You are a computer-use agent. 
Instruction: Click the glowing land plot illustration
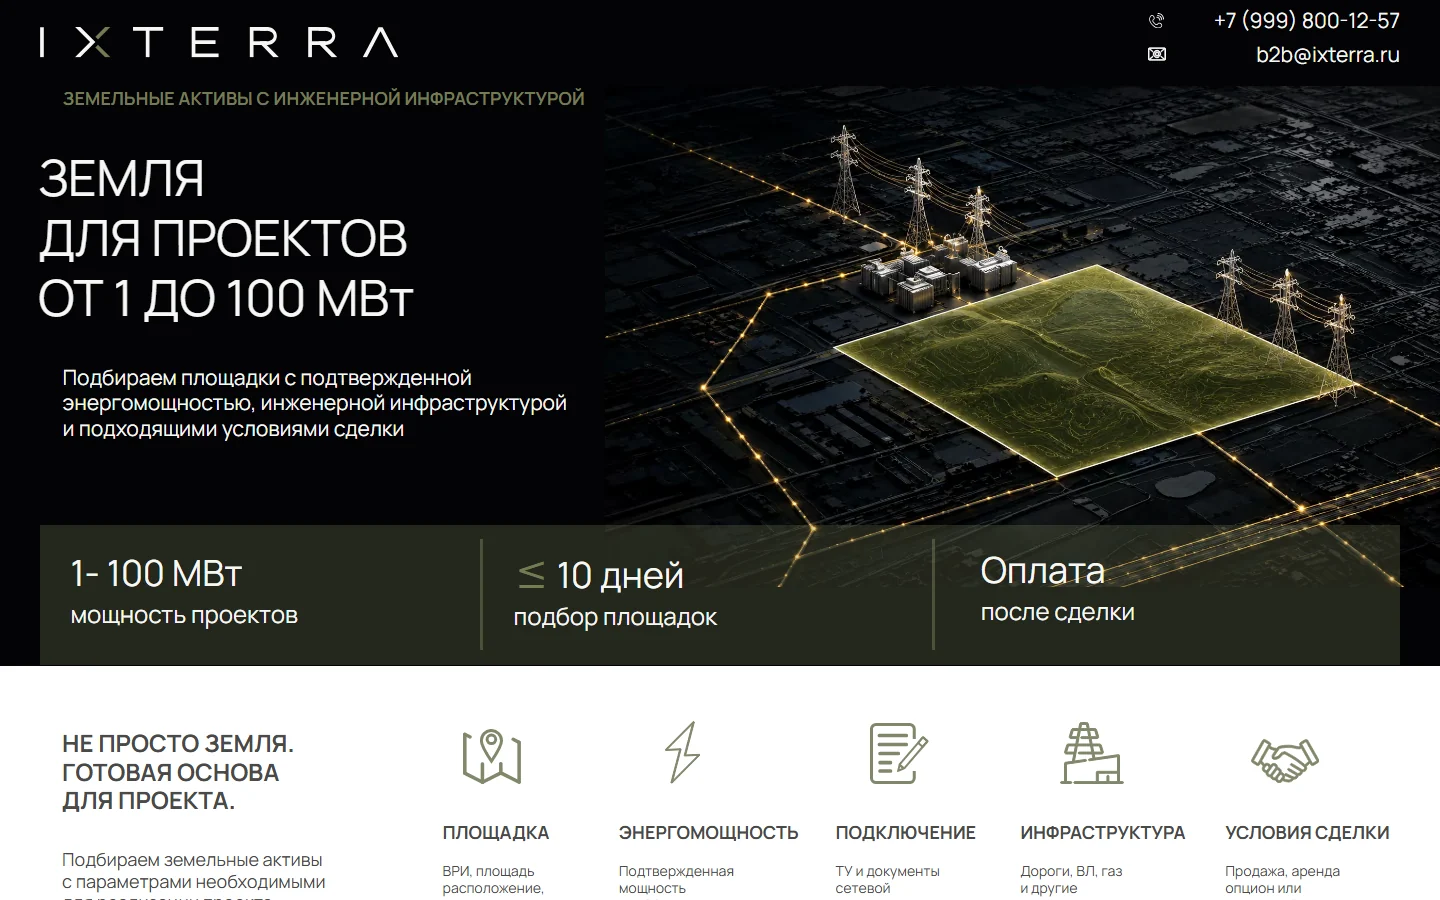click(x=1095, y=370)
